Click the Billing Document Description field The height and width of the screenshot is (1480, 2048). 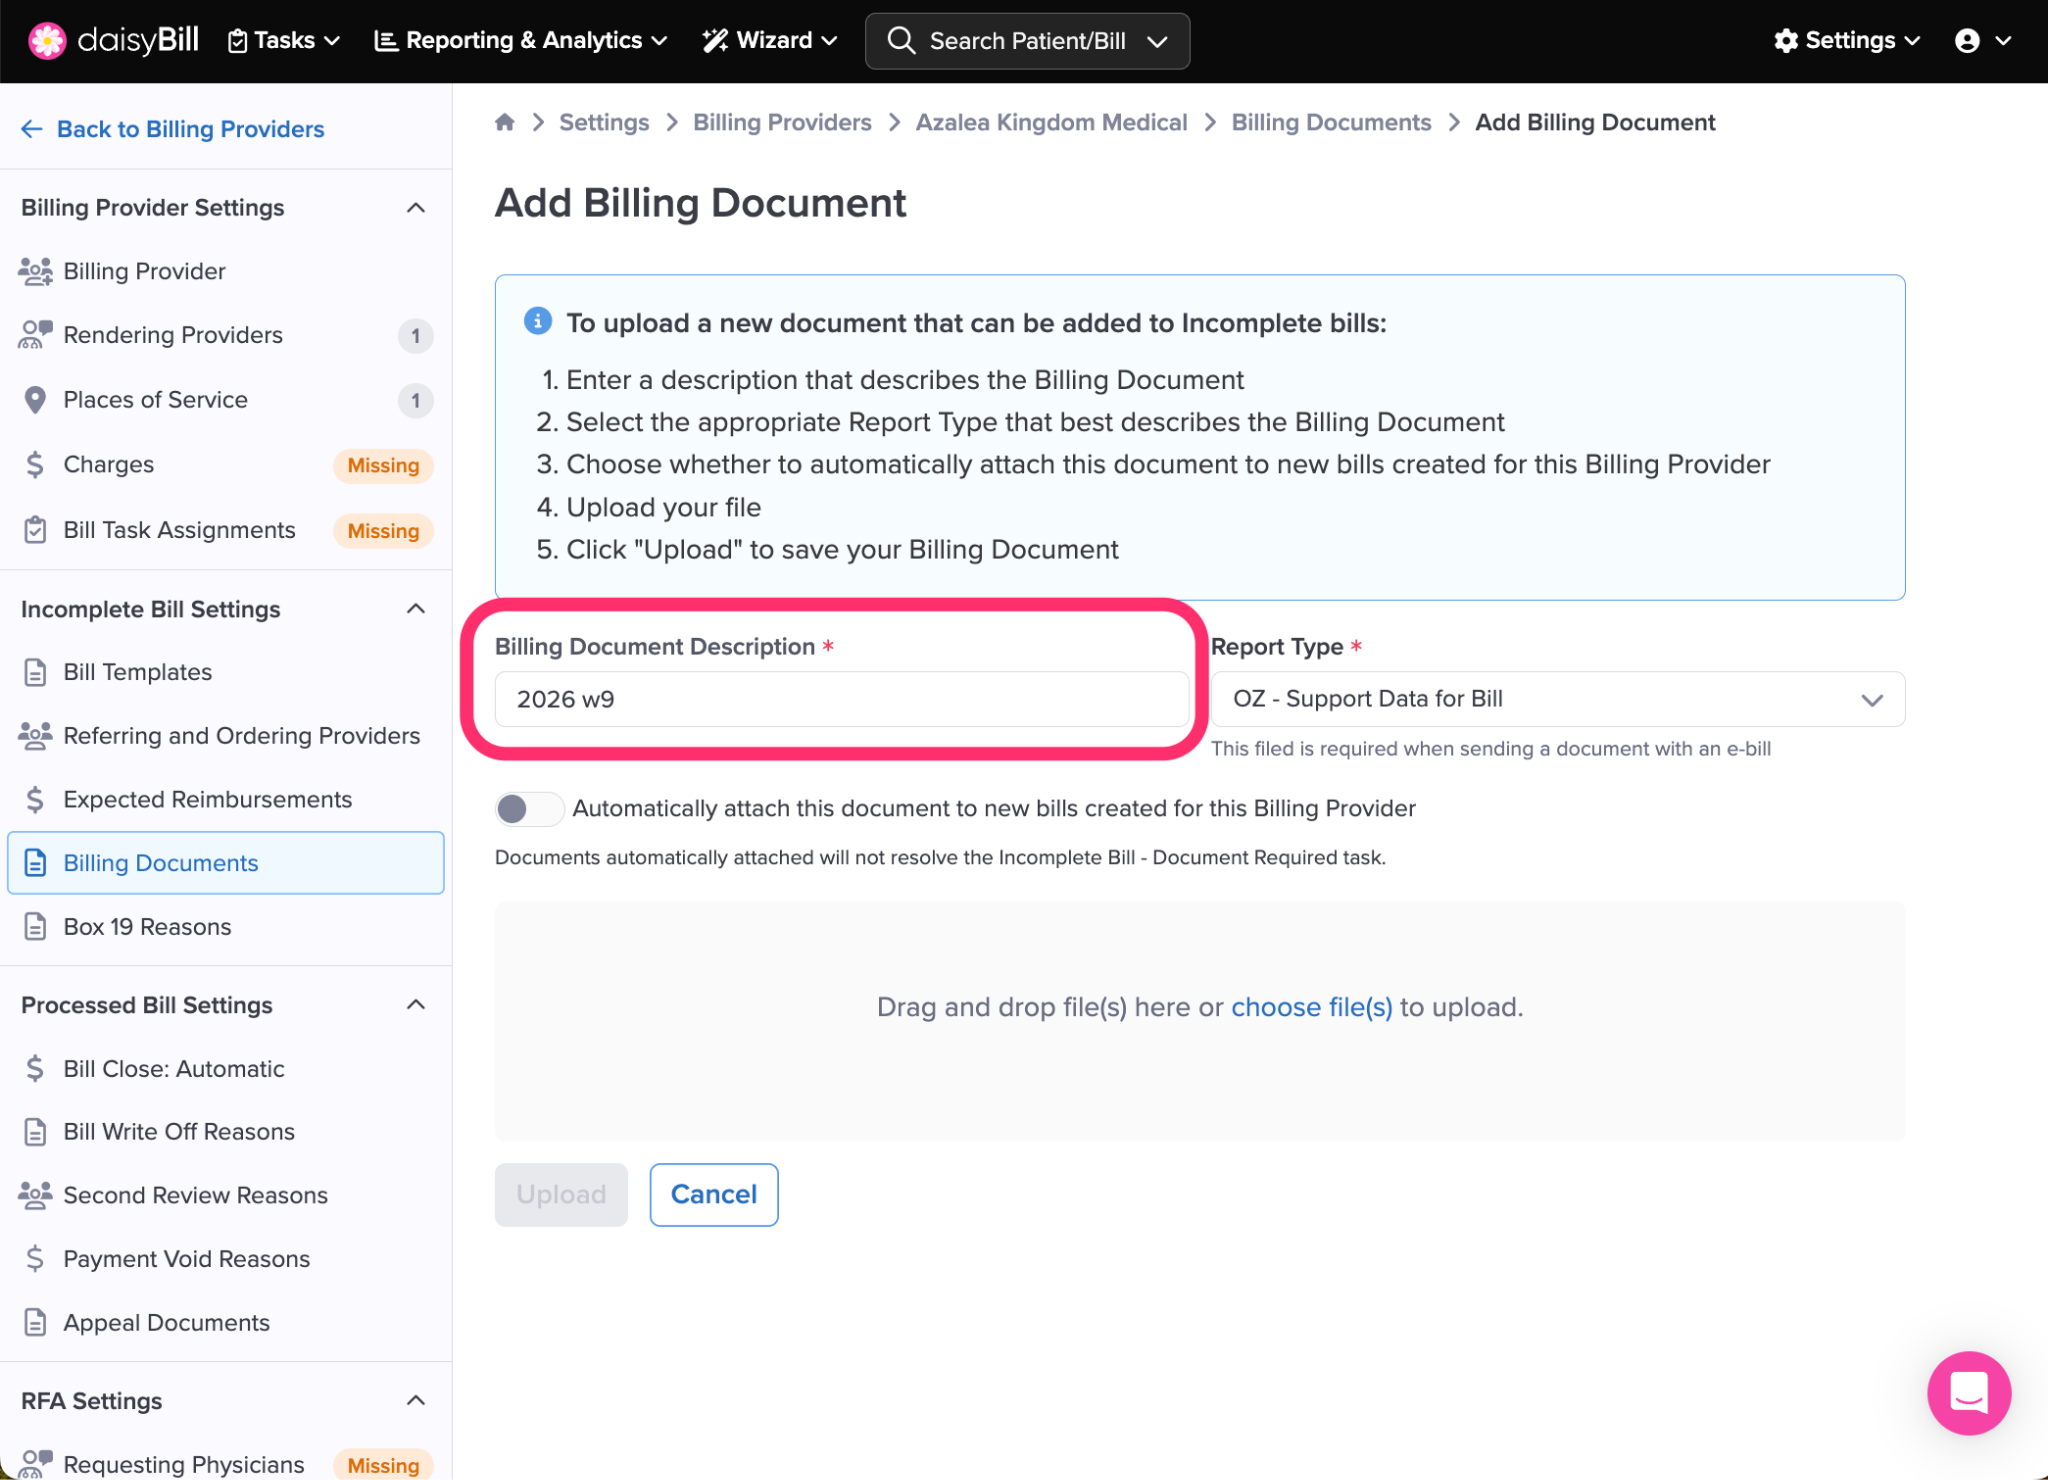841,699
